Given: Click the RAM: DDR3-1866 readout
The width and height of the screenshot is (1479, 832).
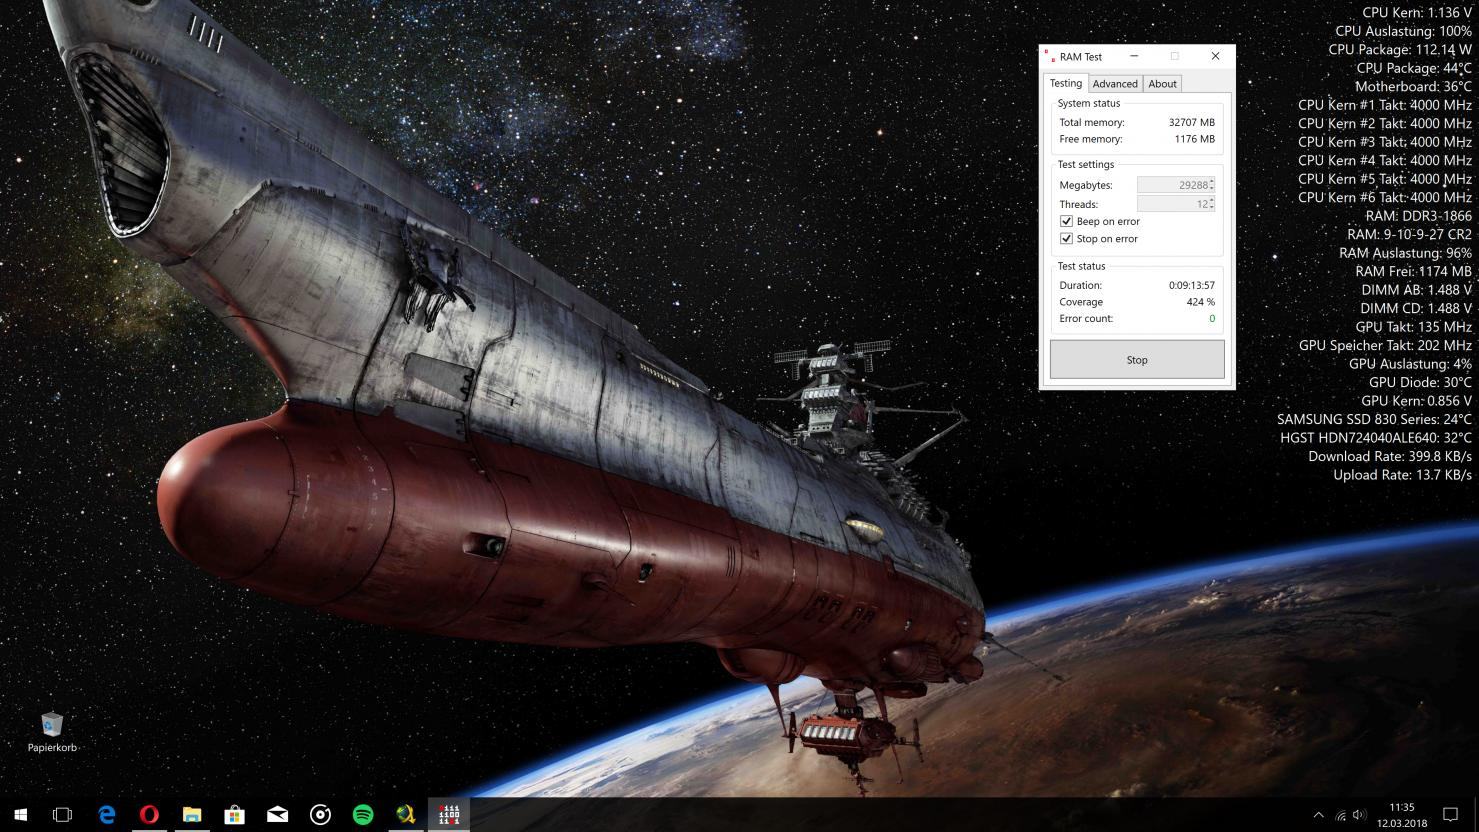Looking at the screenshot, I should (x=1418, y=216).
